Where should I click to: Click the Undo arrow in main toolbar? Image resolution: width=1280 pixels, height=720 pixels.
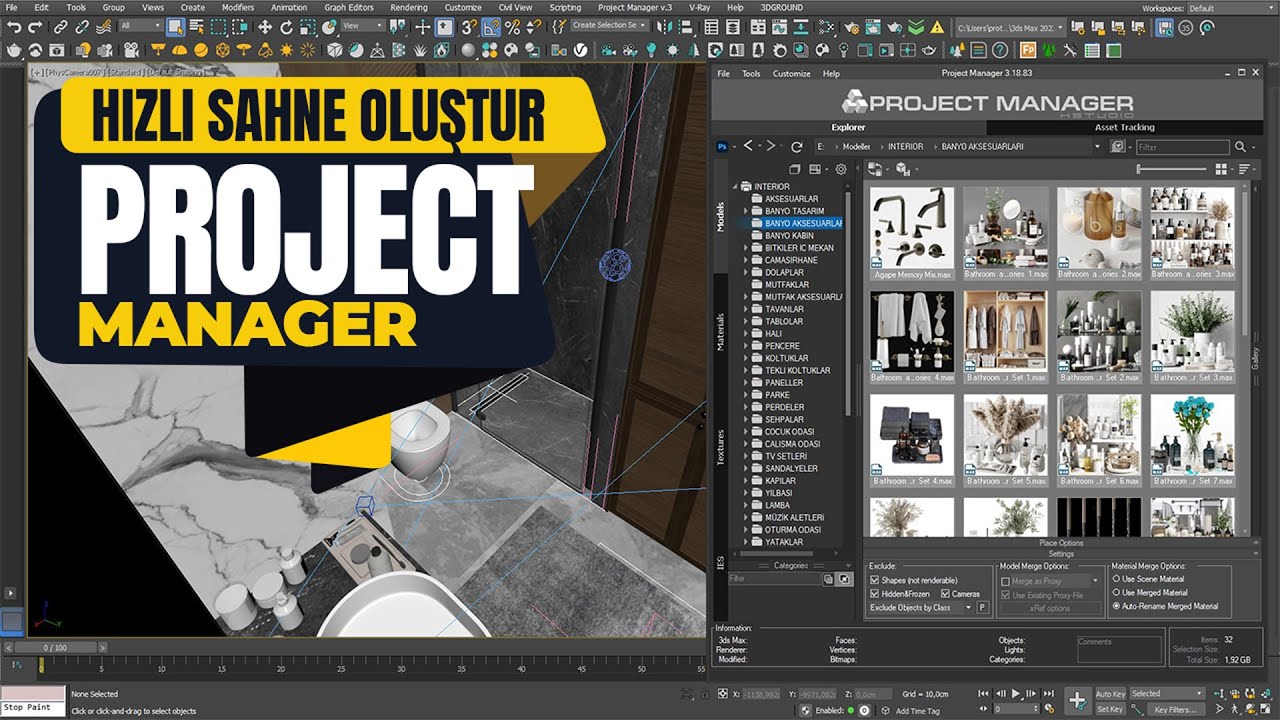coord(14,27)
